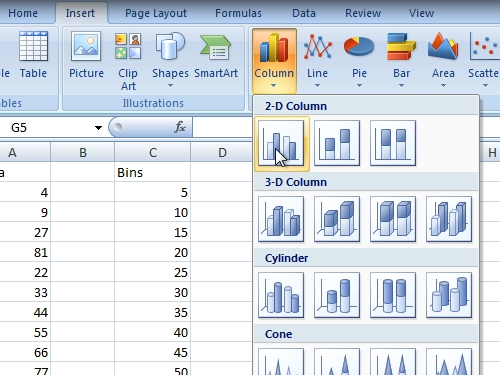
Task: Insert a Table from the ribbon
Action: 33,55
